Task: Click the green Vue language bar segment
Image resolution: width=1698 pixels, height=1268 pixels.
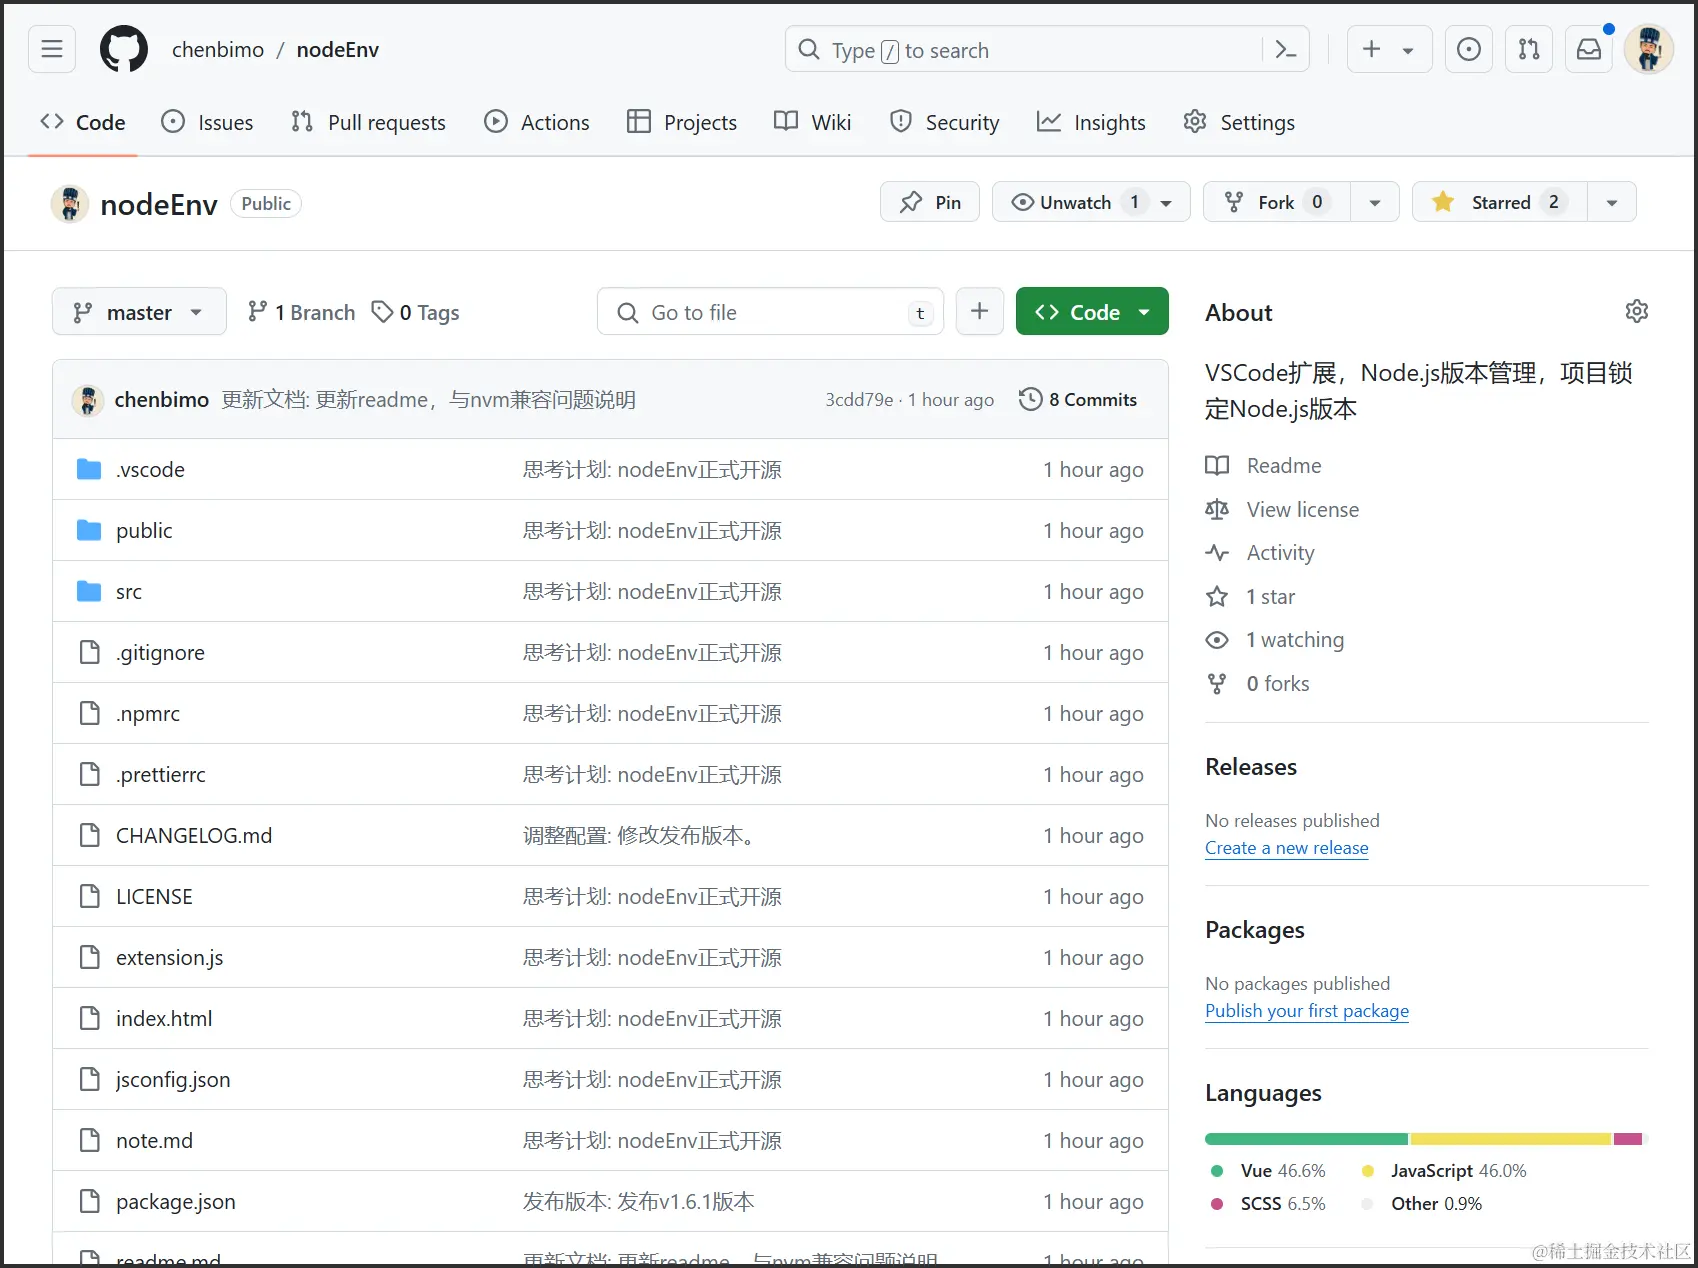Action: click(1307, 1138)
